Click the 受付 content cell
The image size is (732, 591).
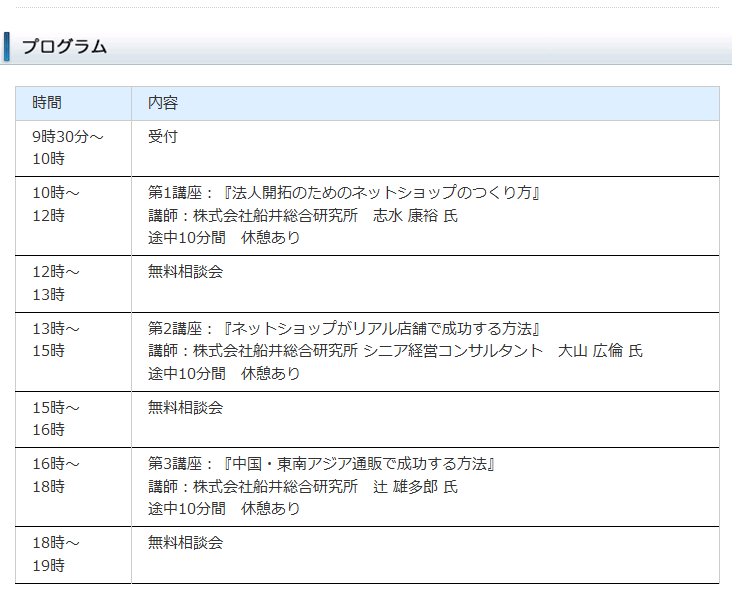click(425, 148)
